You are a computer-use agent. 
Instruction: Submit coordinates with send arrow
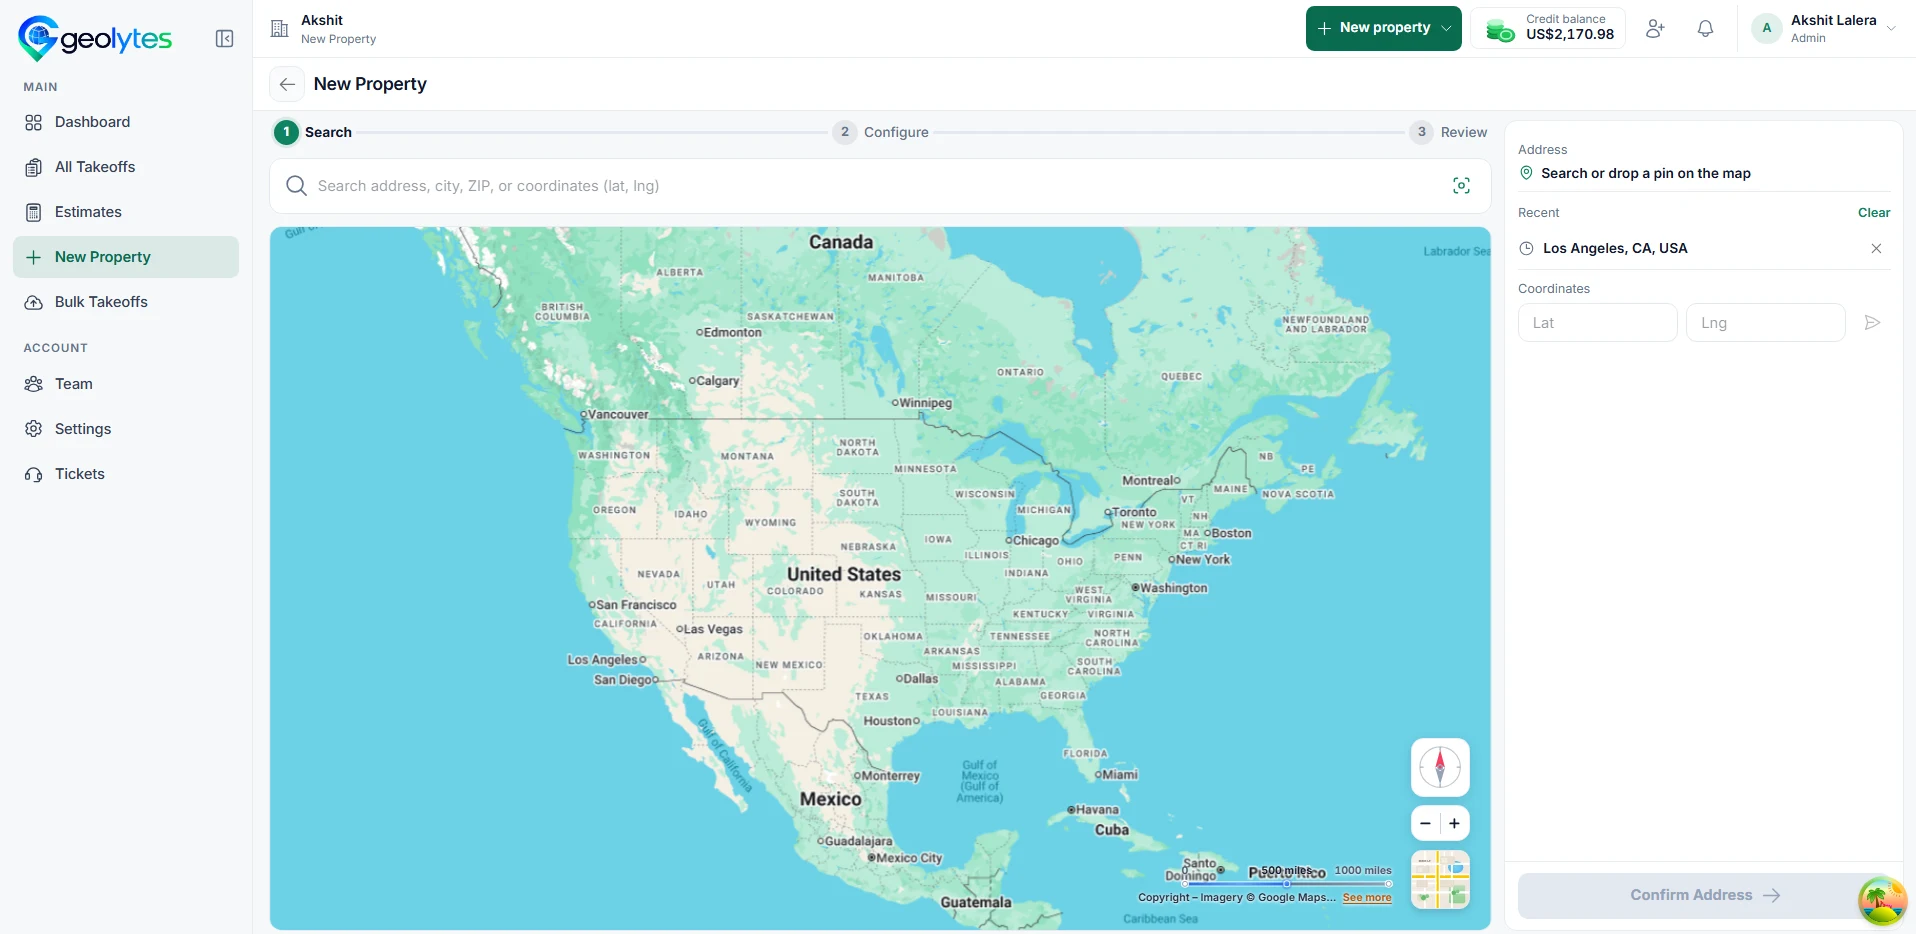[1872, 323]
